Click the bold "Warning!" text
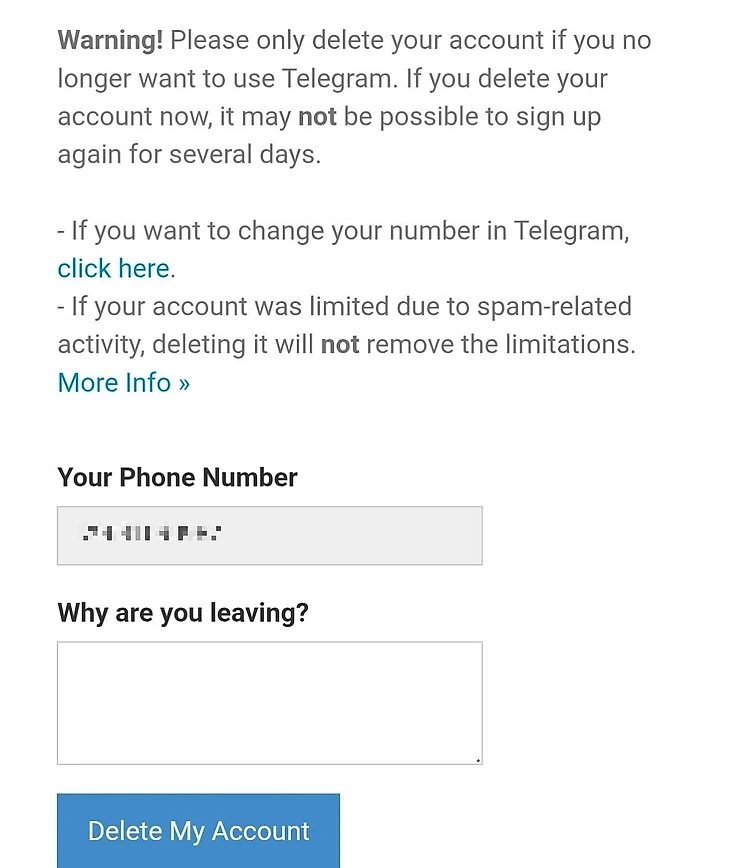This screenshot has width=730, height=868. click(110, 41)
